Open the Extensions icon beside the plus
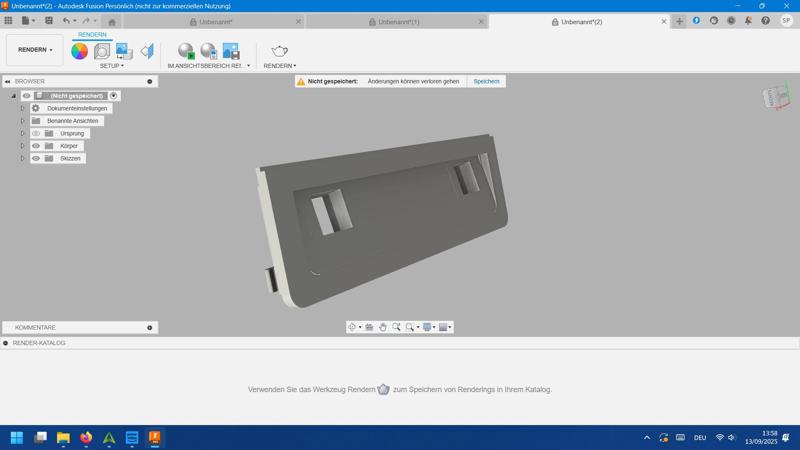Viewport: 800px width, 450px height. pos(696,20)
